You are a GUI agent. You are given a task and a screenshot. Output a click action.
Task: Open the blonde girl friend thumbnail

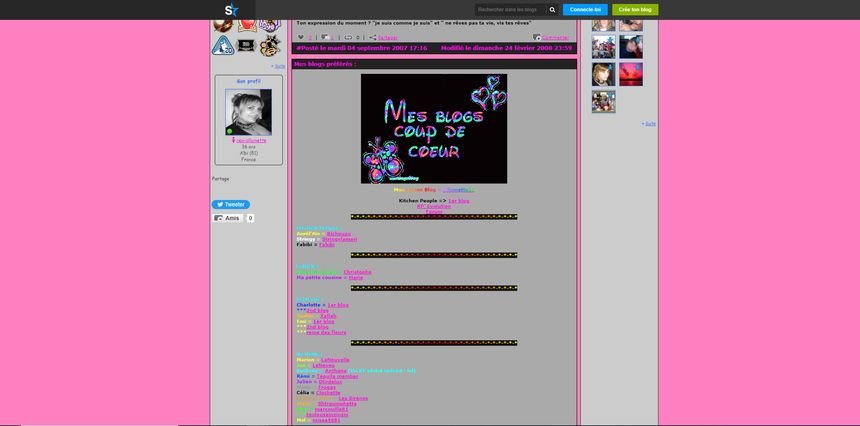tap(603, 74)
